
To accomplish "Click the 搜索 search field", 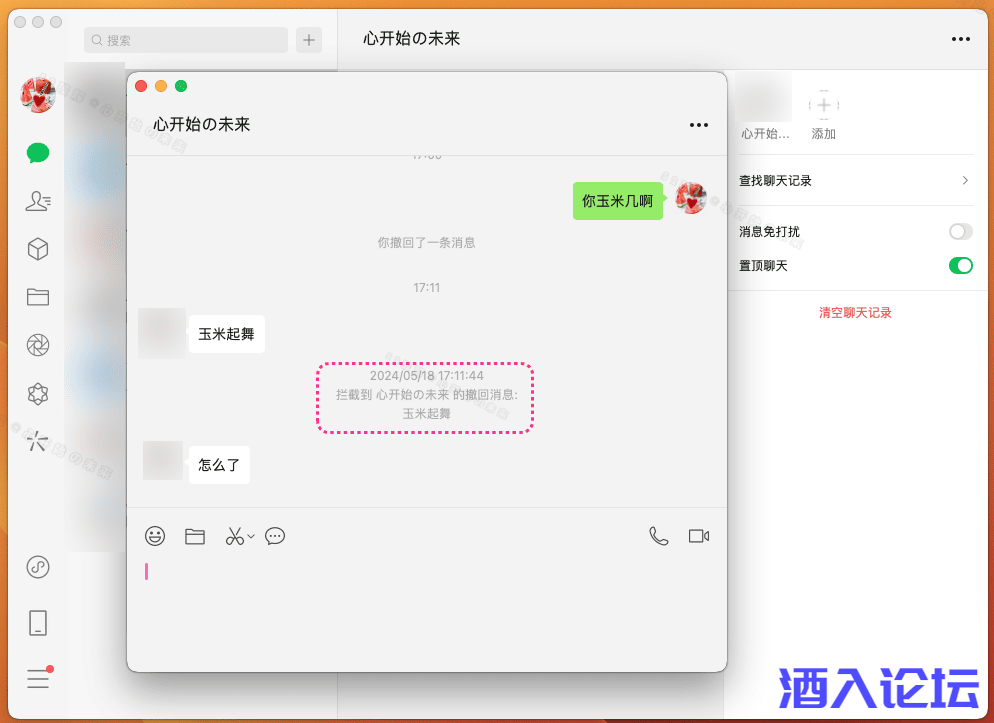I will tap(186, 40).
